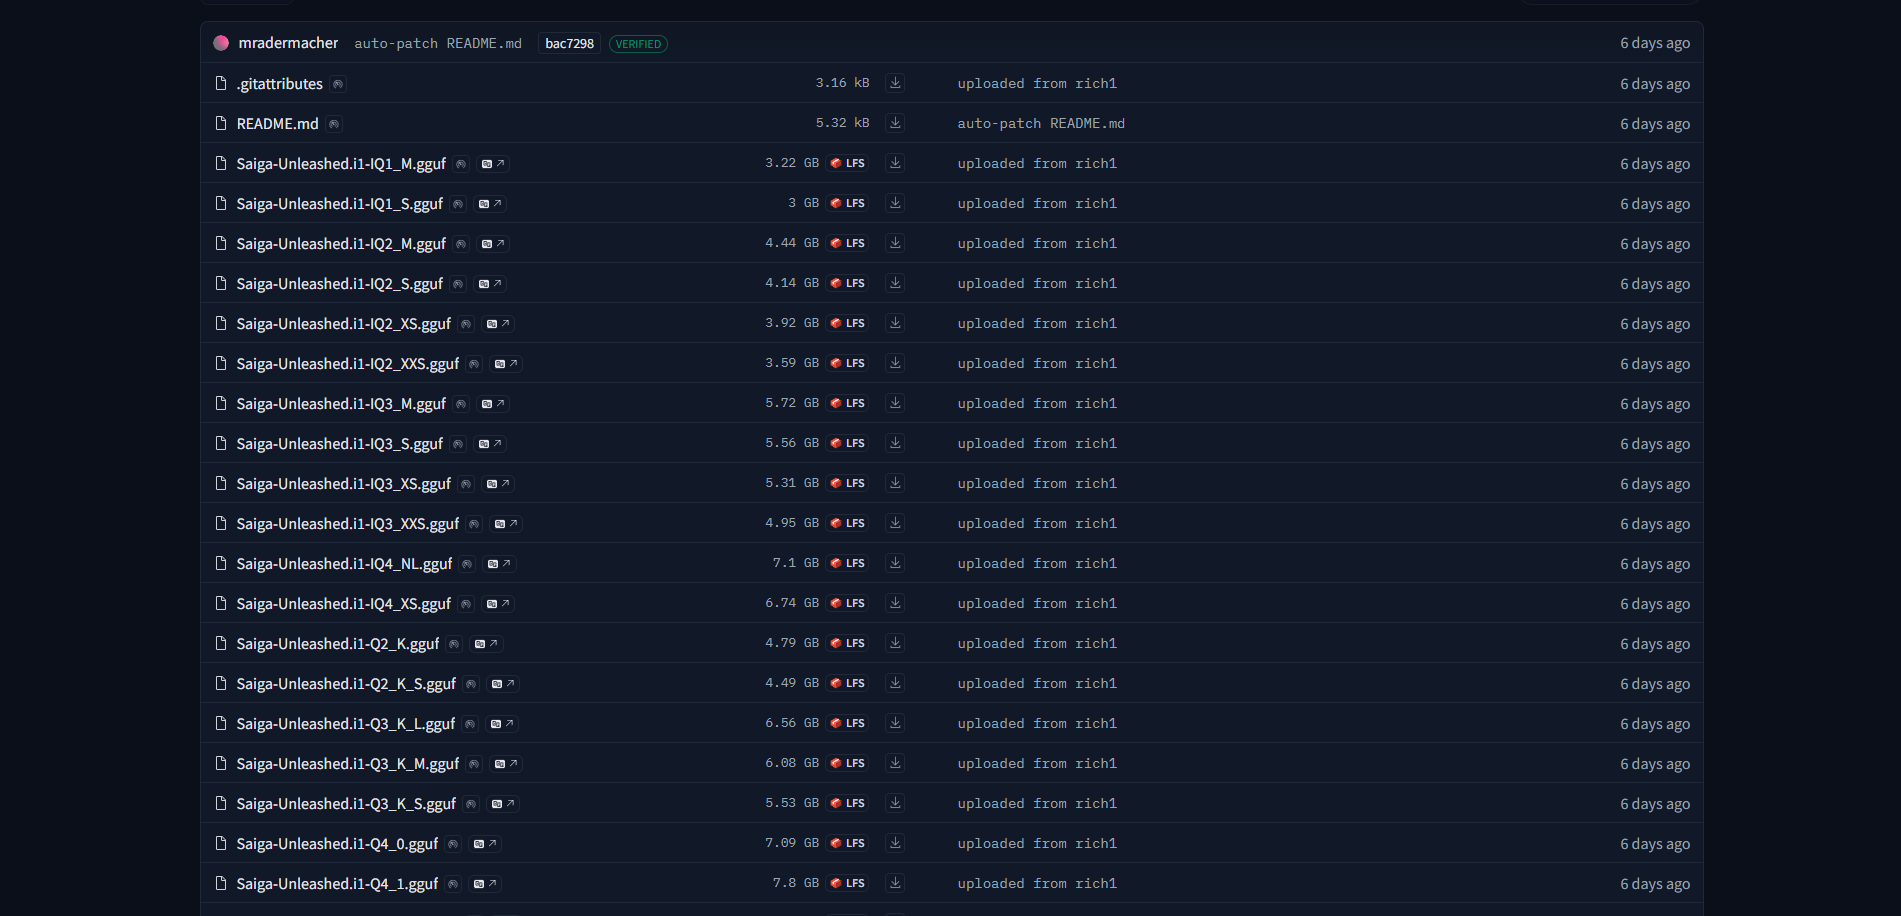Open Saiga-Unleashed.i1-IQ2_XXS.gguf file page
Image resolution: width=1901 pixels, height=916 pixels.
pyautogui.click(x=348, y=364)
